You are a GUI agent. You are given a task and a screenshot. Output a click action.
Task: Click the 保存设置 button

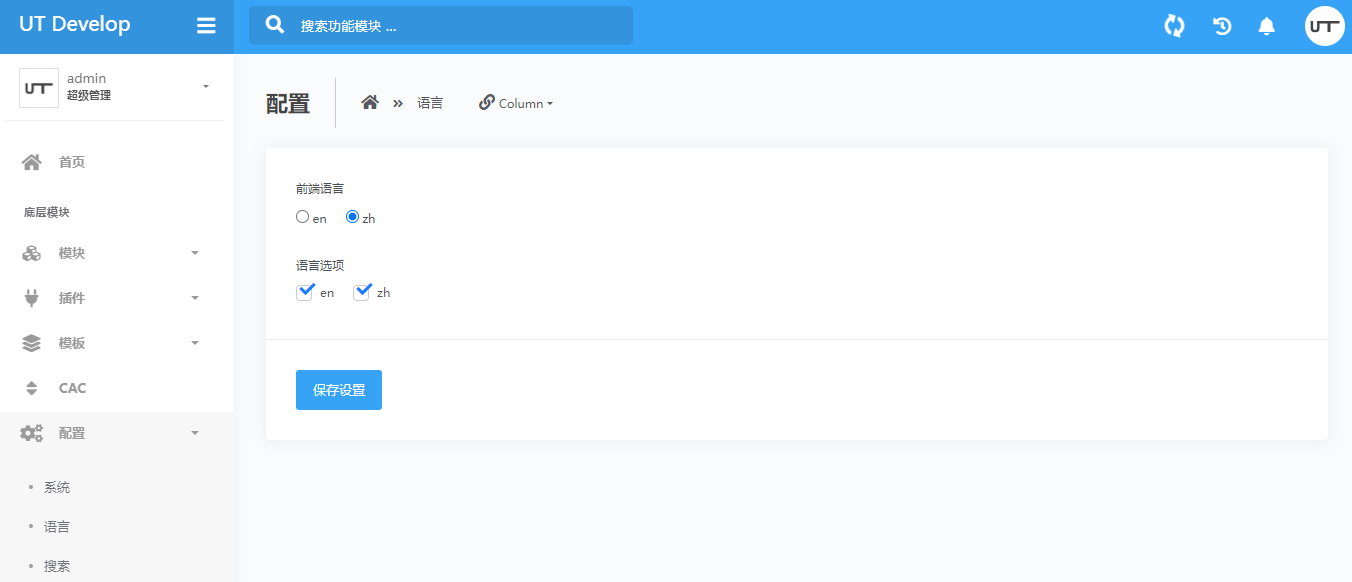tap(339, 390)
